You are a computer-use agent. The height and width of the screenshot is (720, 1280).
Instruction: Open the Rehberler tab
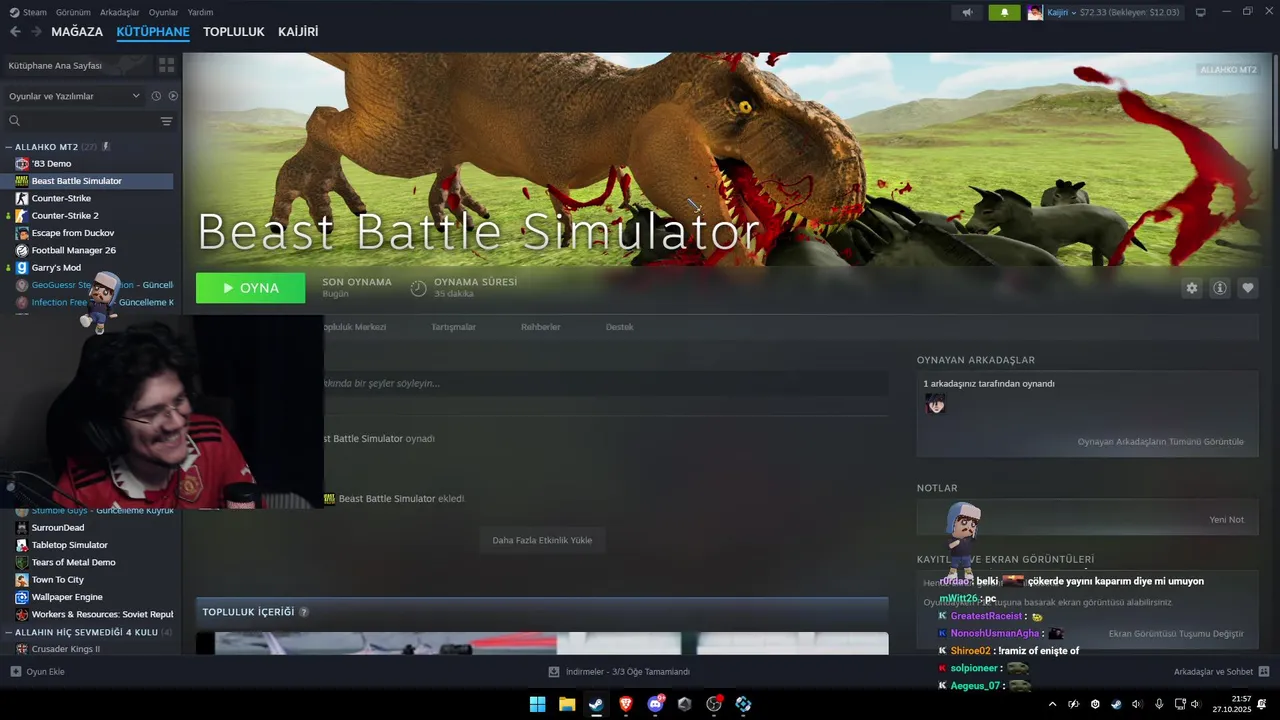[540, 327]
